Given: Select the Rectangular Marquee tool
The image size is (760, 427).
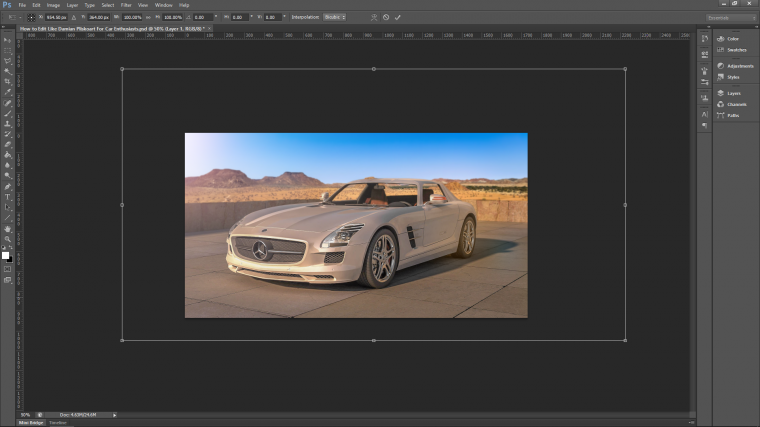Looking at the screenshot, I should pyautogui.click(x=7, y=50).
